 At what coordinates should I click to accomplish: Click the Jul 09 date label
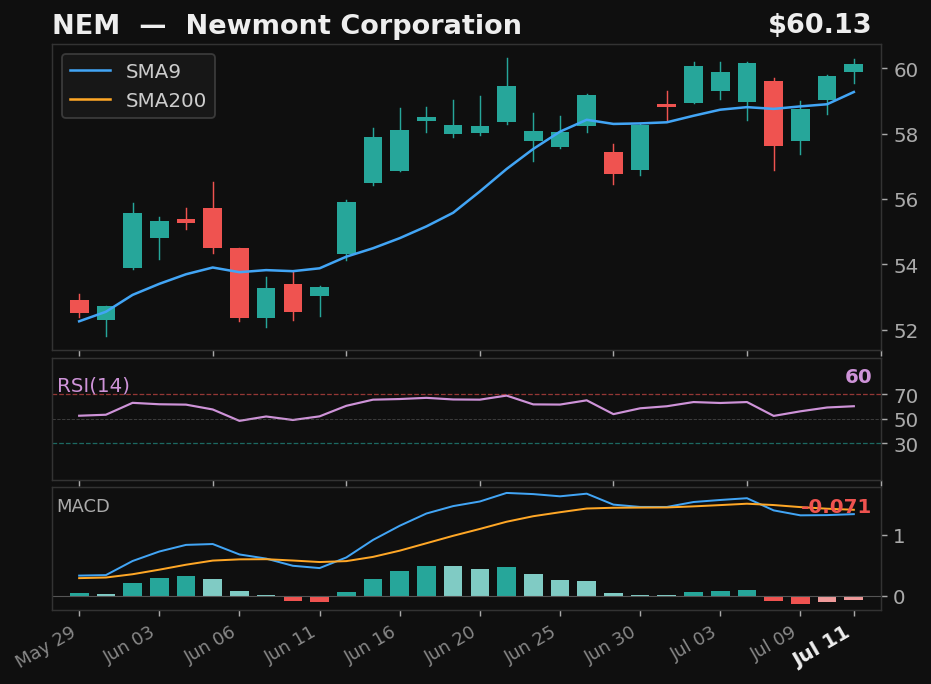click(772, 644)
